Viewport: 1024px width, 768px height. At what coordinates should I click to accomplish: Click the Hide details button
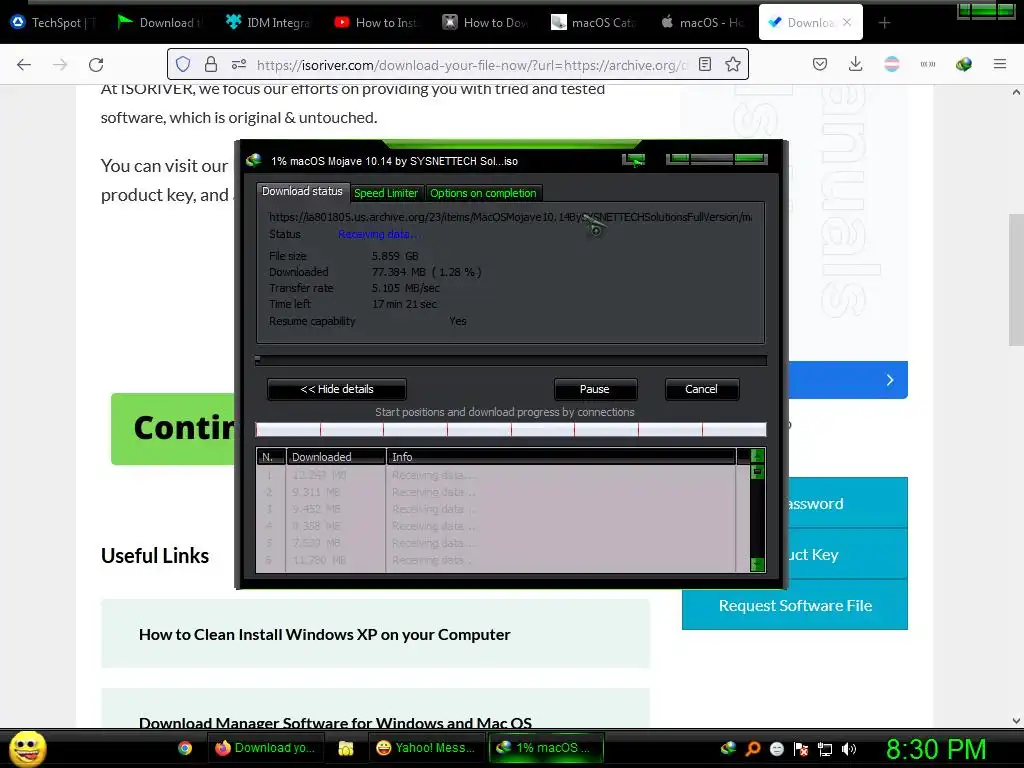click(x=337, y=389)
